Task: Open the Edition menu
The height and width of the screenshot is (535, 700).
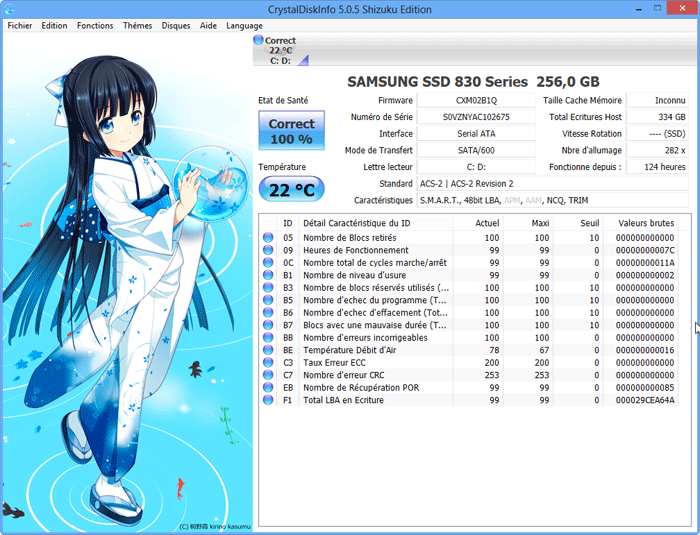Action: 54,25
